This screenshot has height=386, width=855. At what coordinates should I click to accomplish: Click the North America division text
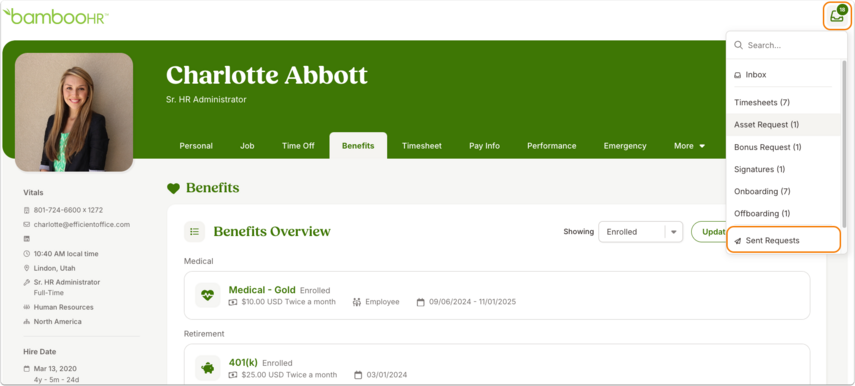58,322
